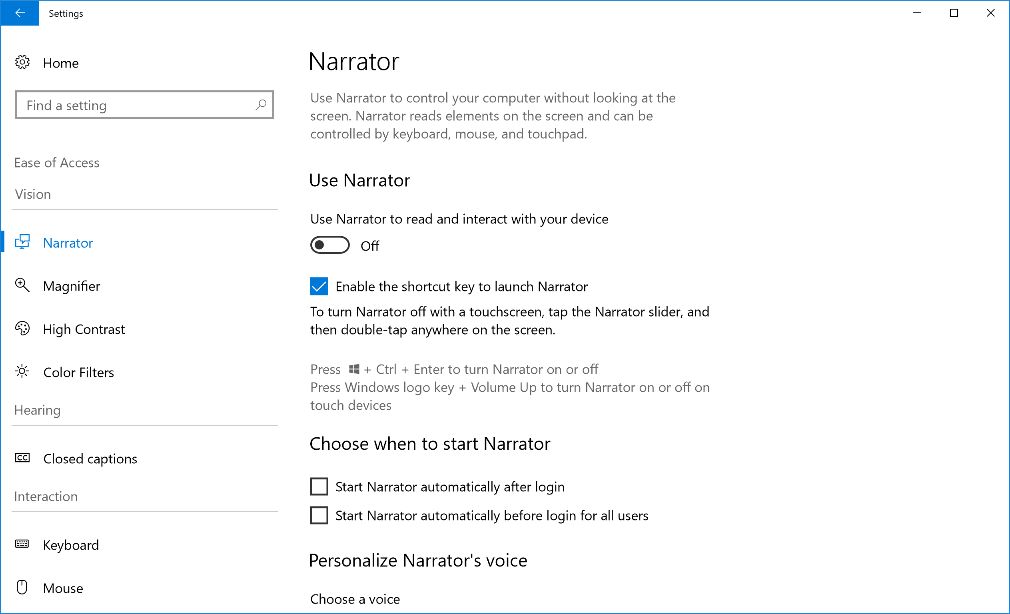Click the Mouse icon in the sidebar
Image resolution: width=1010 pixels, height=614 pixels.
coord(22,588)
